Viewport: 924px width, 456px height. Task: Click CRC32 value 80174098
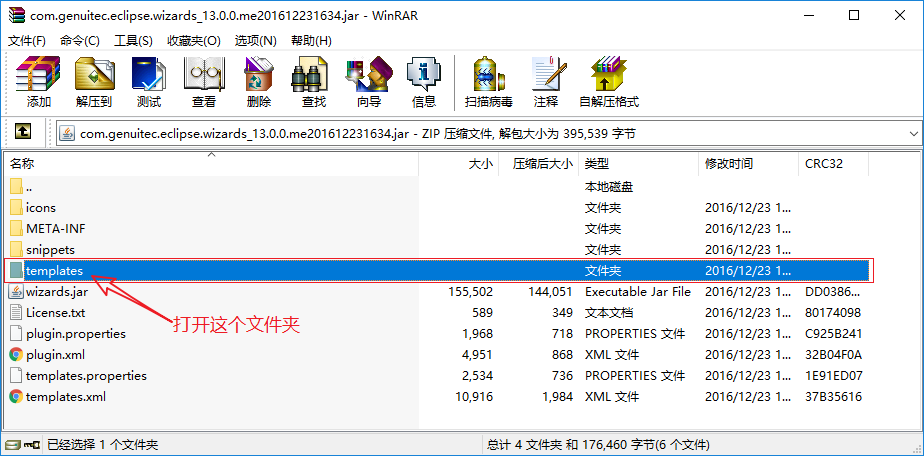pyautogui.click(x=833, y=312)
